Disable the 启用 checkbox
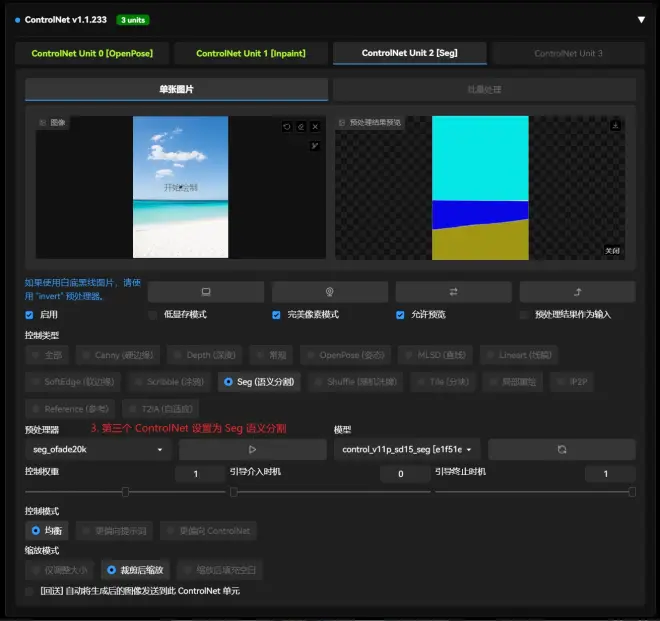This screenshot has width=660, height=621. (30, 315)
